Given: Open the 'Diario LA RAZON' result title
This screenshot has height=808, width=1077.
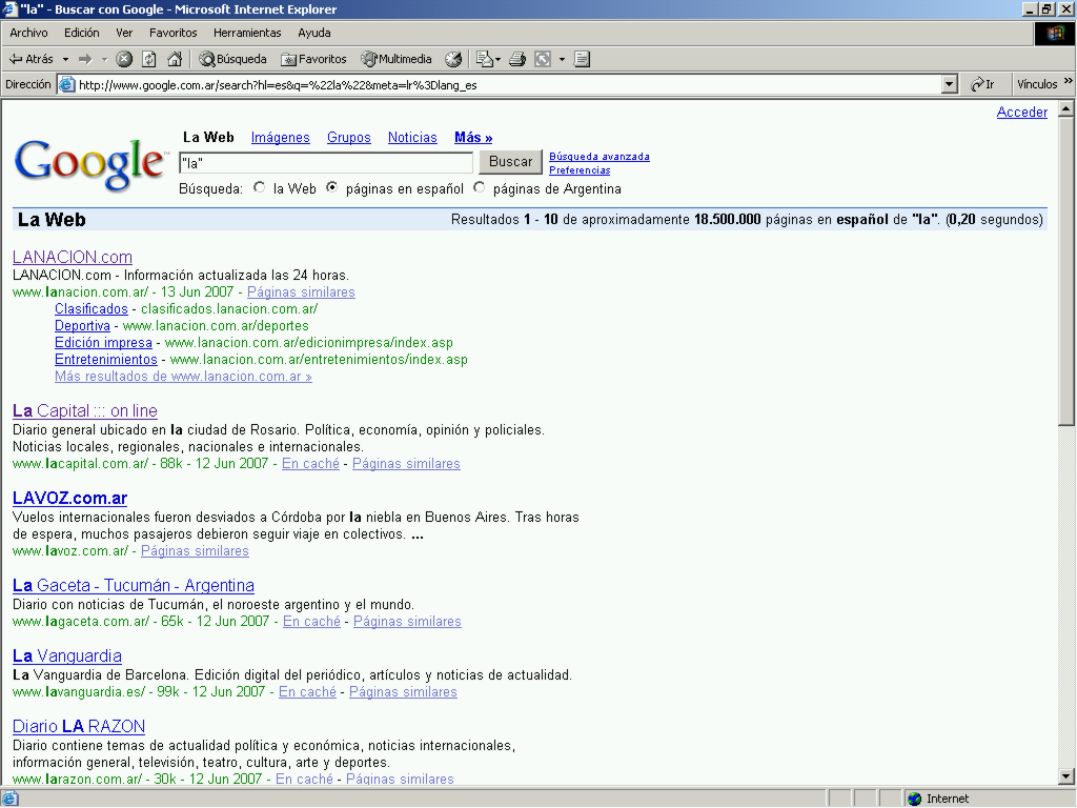Looking at the screenshot, I should (x=78, y=726).
